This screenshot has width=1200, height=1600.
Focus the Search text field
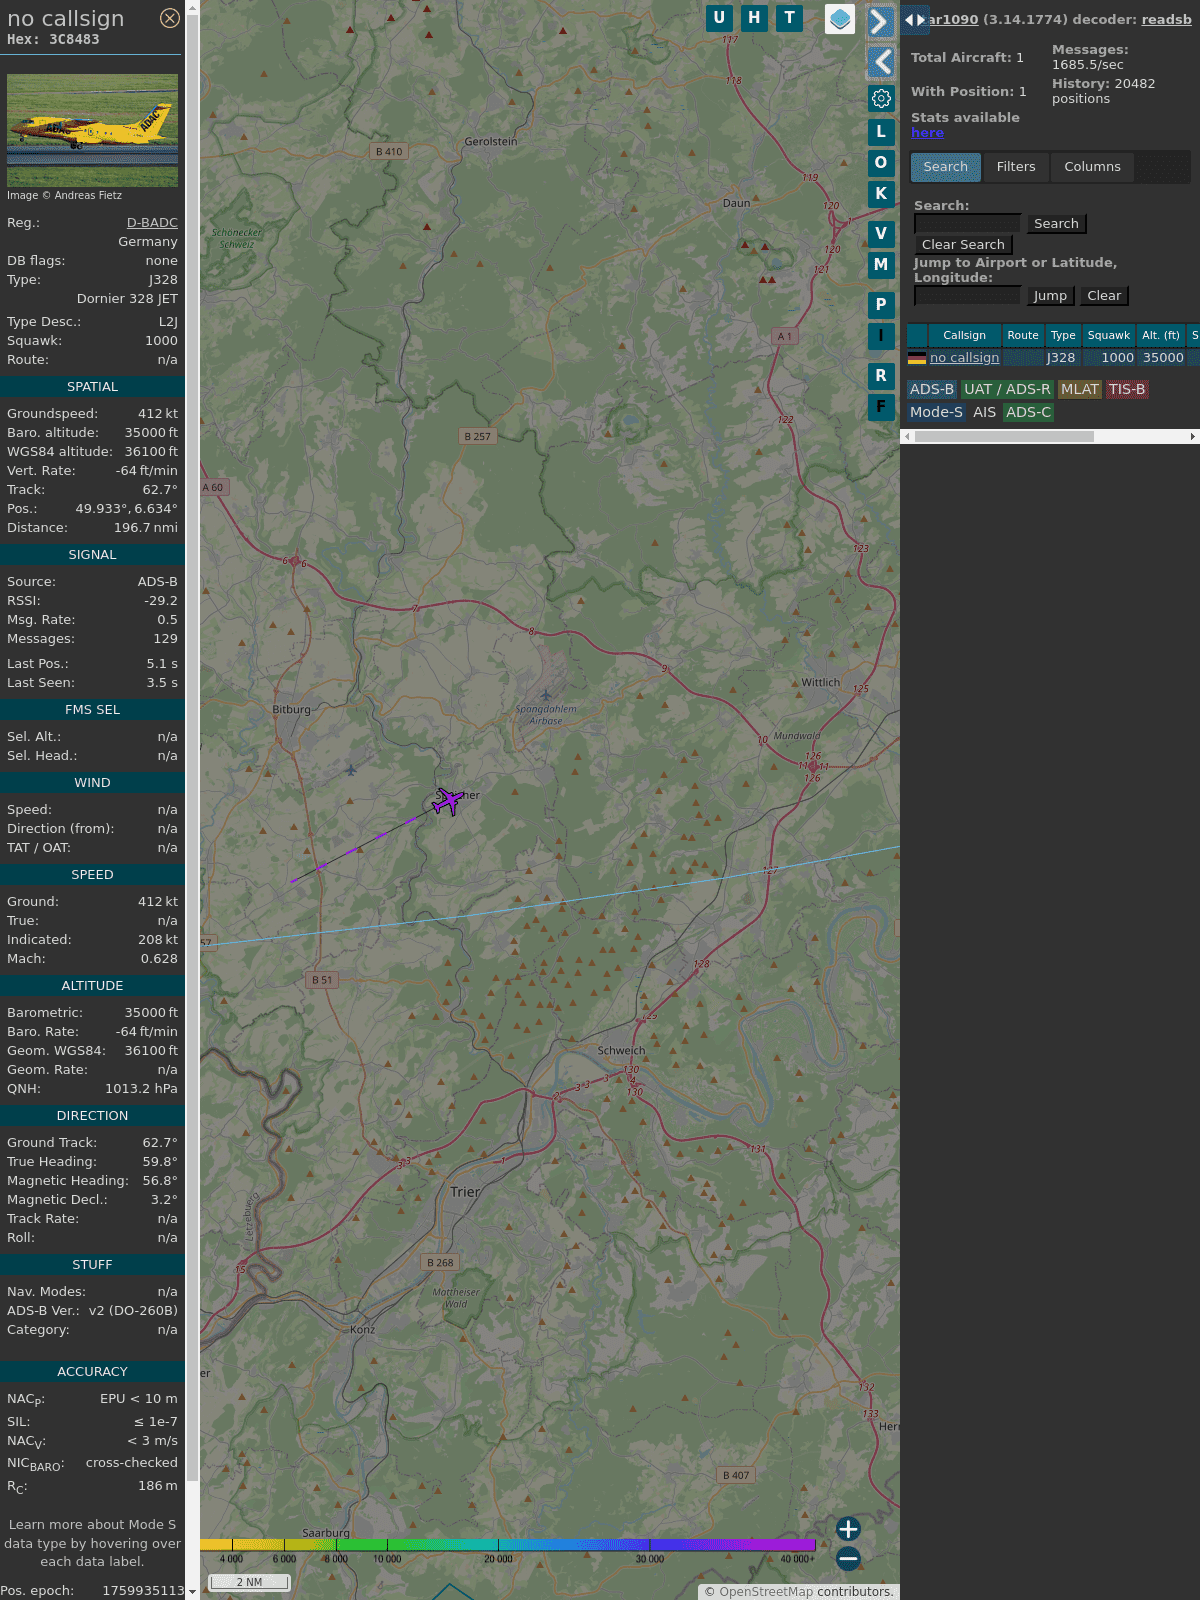(967, 224)
